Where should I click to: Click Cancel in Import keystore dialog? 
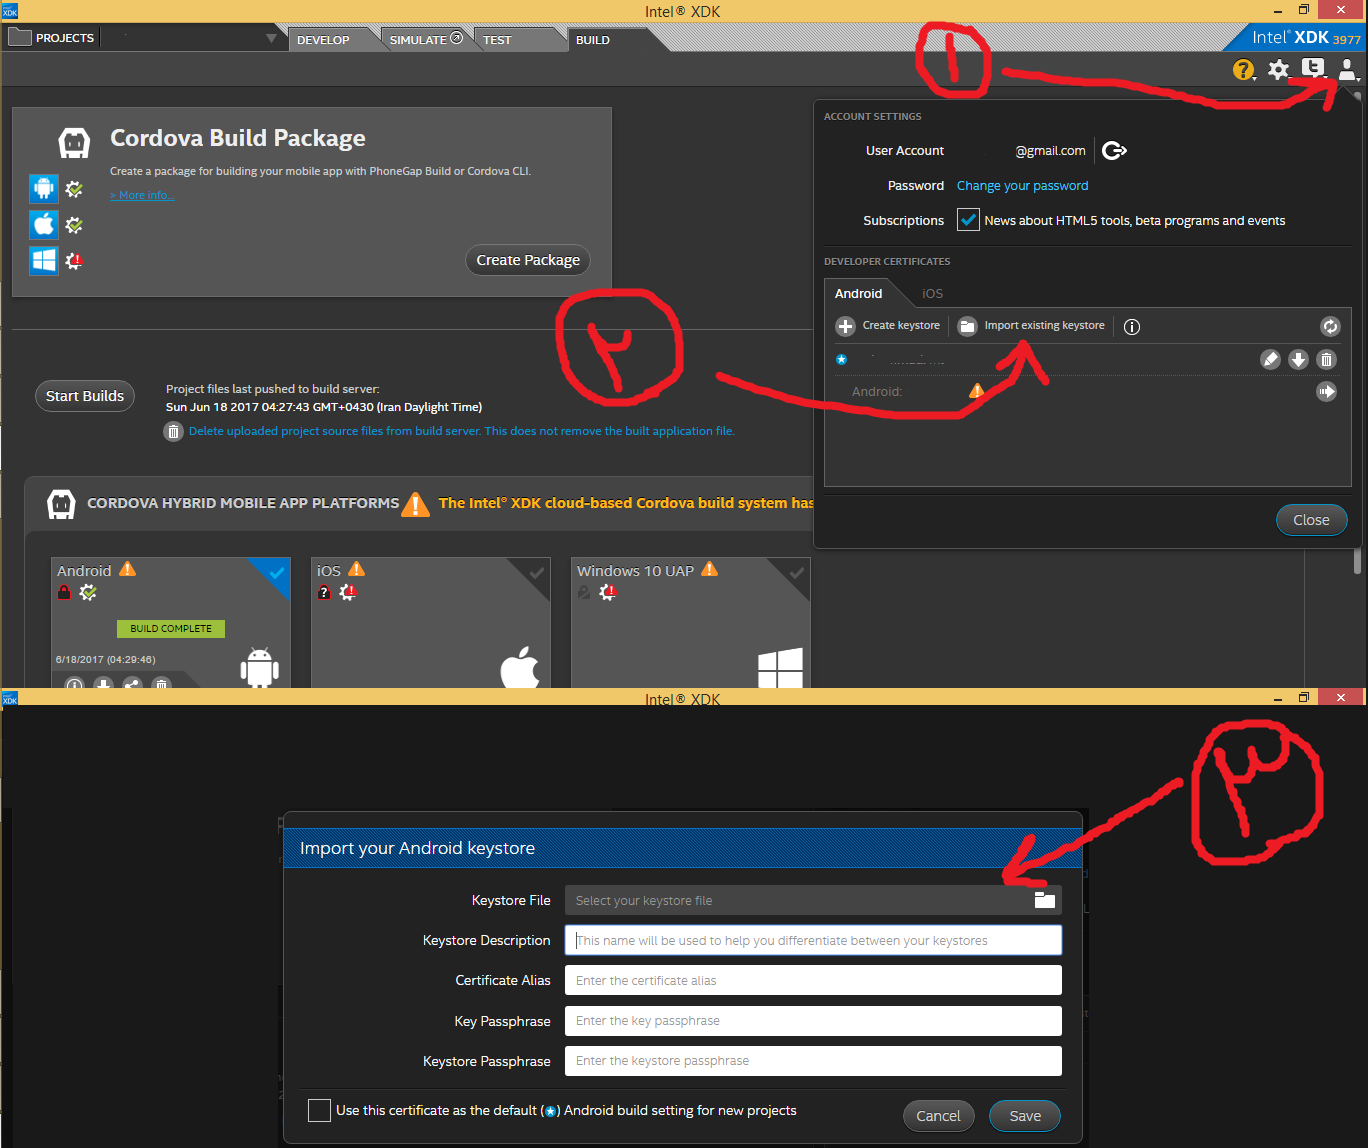pyautogui.click(x=938, y=1116)
